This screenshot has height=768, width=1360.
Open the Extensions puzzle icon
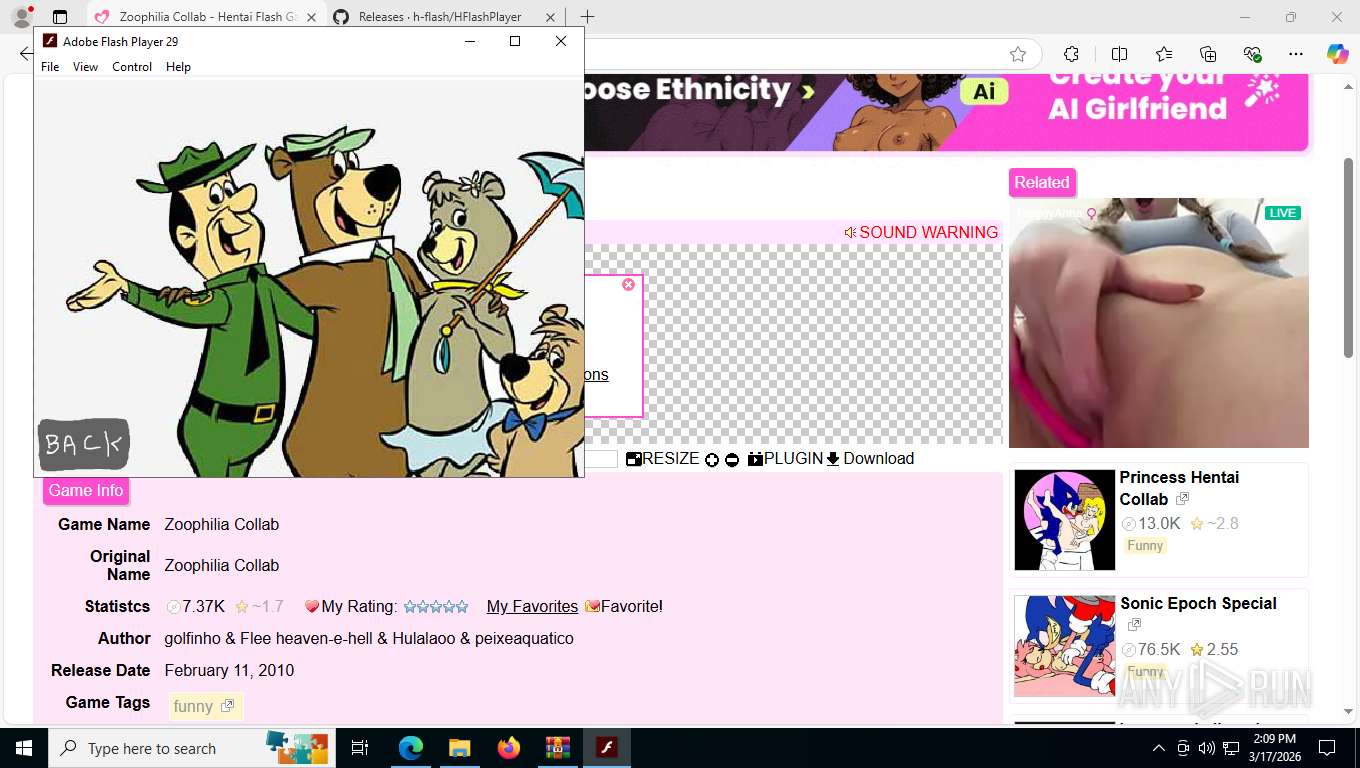[x=1071, y=54]
